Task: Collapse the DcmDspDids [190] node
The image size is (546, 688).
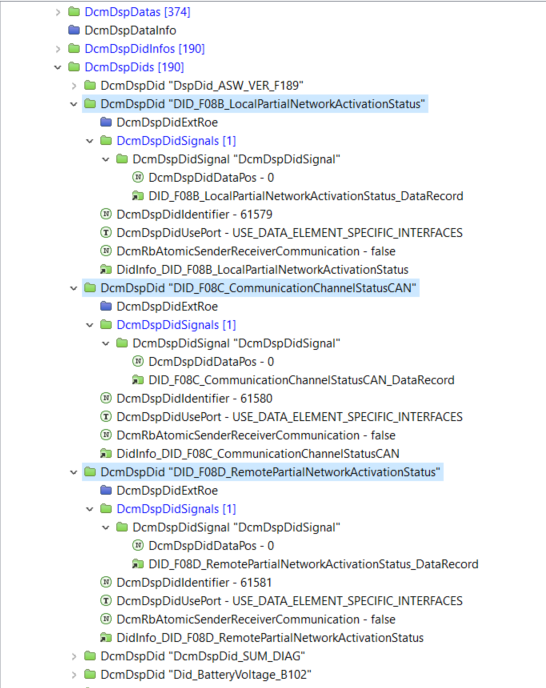Action: (x=58, y=67)
